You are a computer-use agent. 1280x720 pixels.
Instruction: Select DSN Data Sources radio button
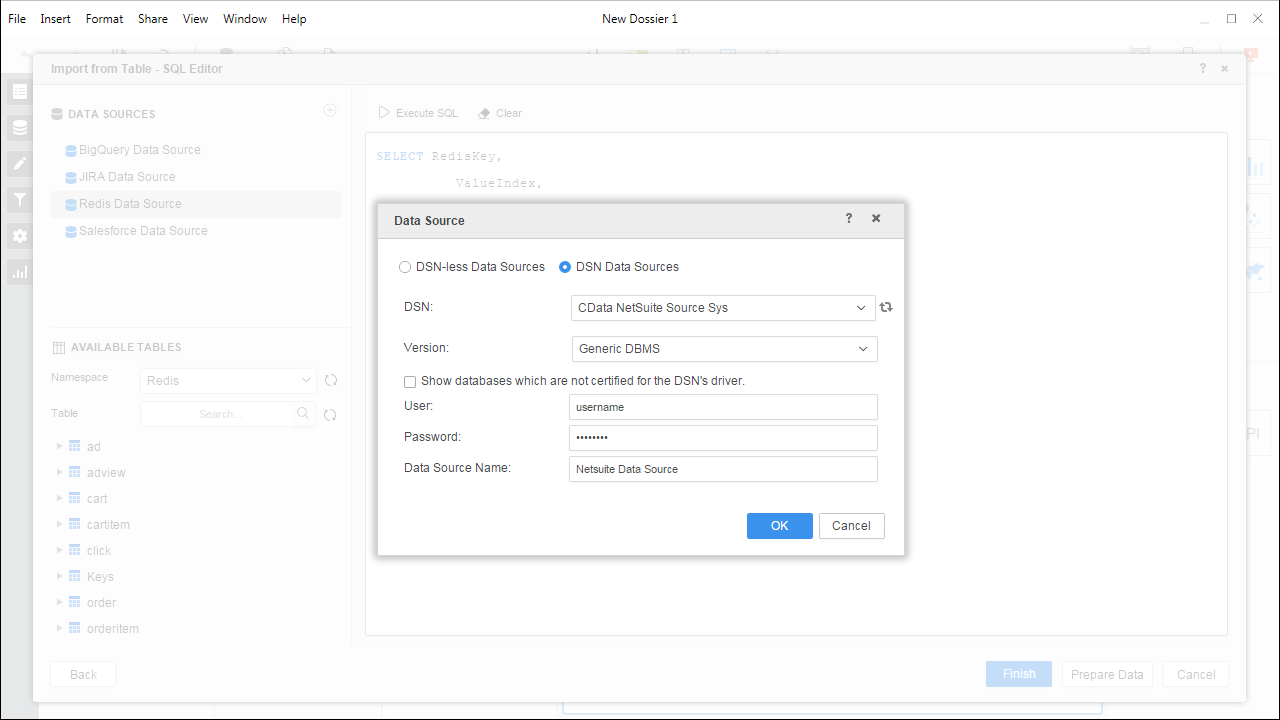click(565, 267)
